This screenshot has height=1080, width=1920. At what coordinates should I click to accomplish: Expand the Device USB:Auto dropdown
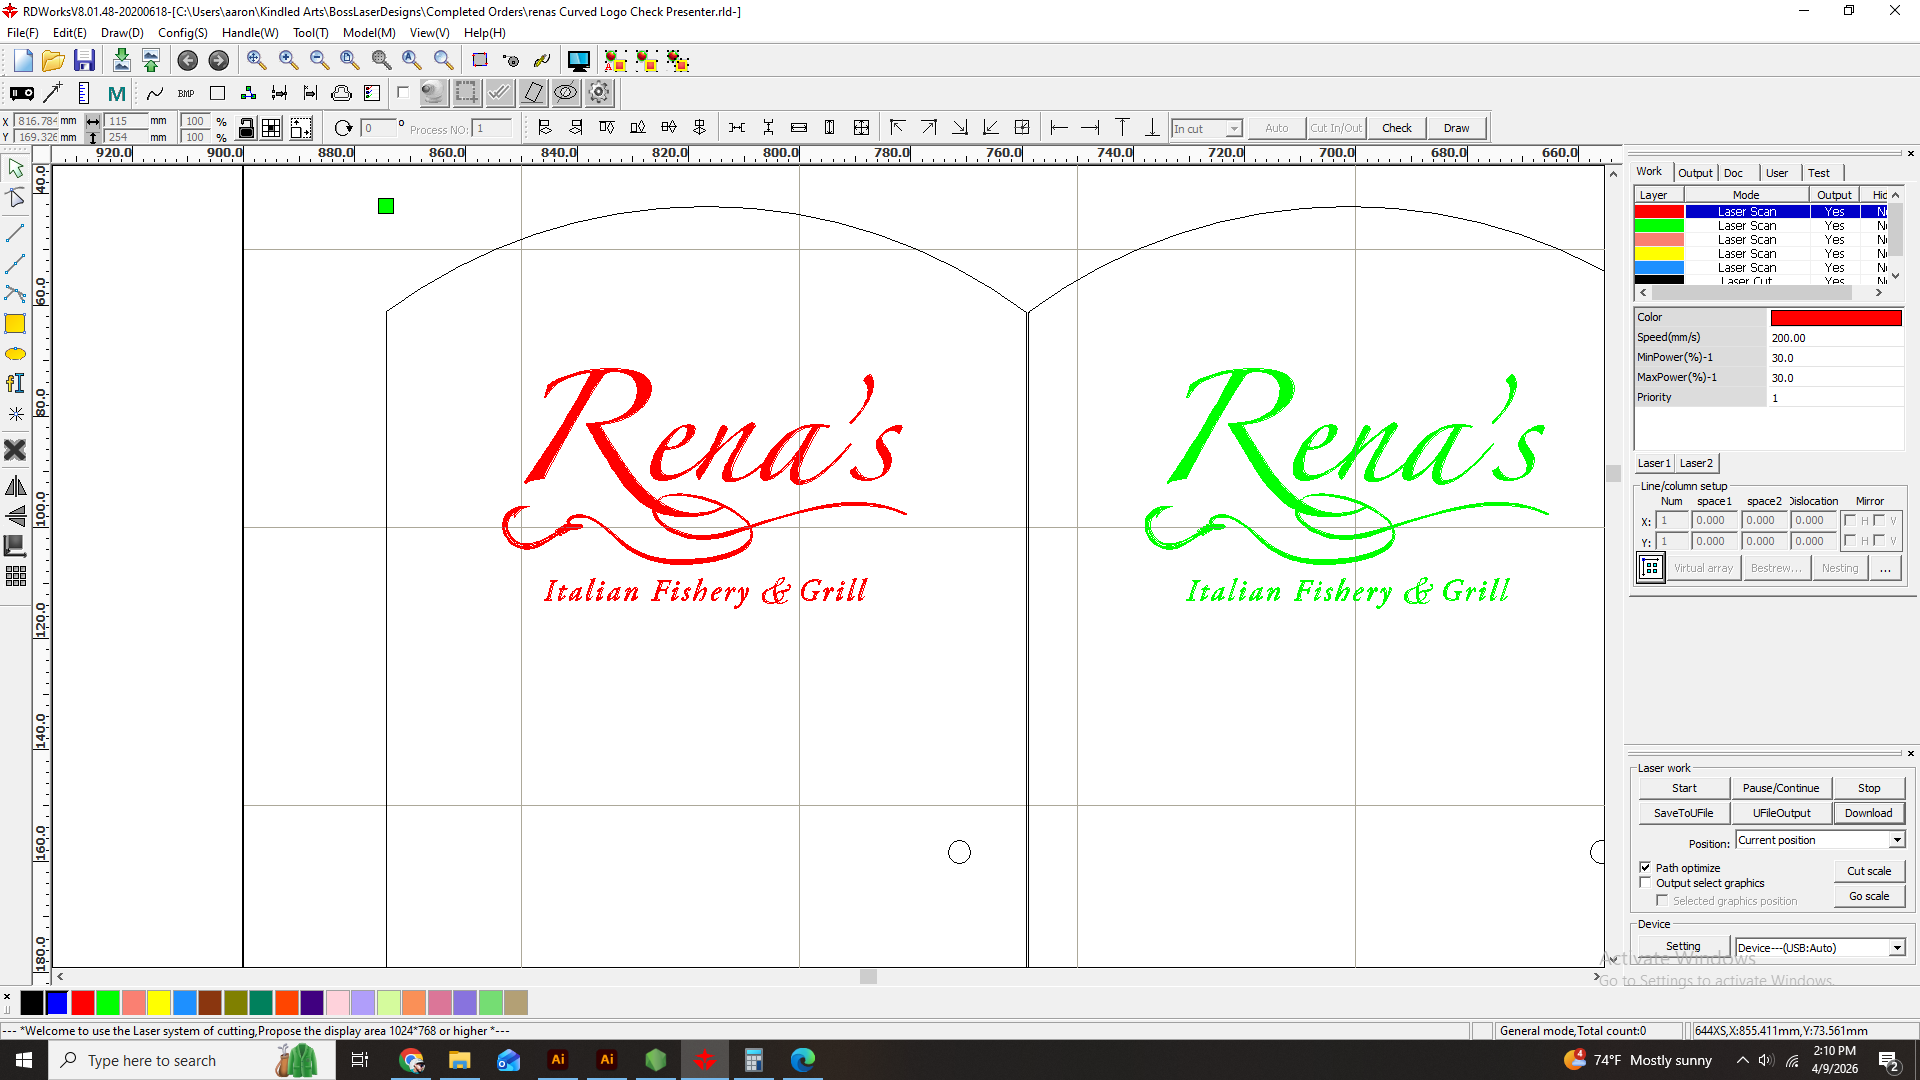(x=1897, y=948)
